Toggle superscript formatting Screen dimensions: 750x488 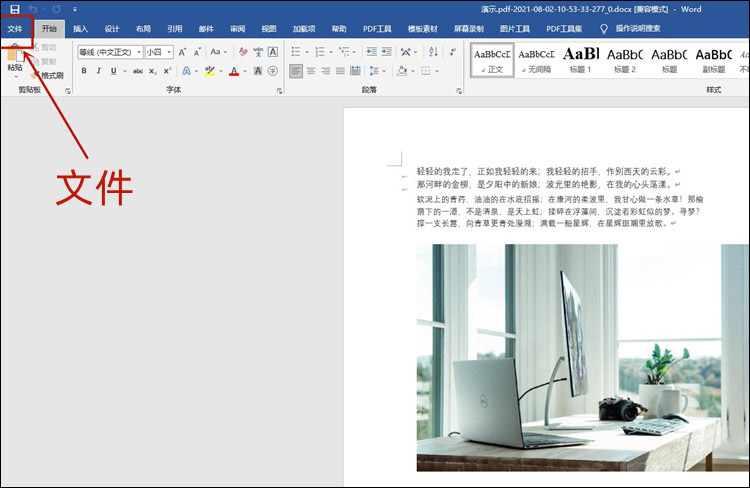[x=167, y=71]
